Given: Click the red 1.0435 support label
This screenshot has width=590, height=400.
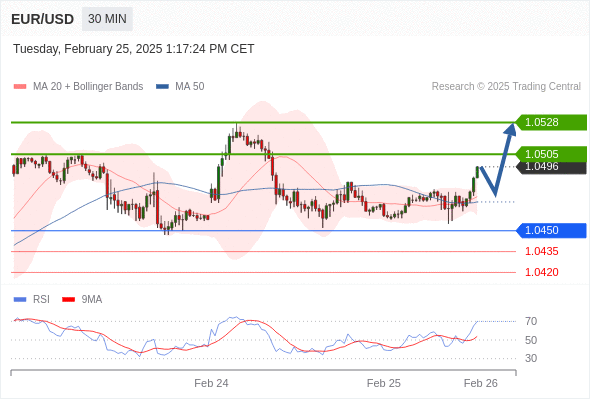Looking at the screenshot, I should 542,251.
